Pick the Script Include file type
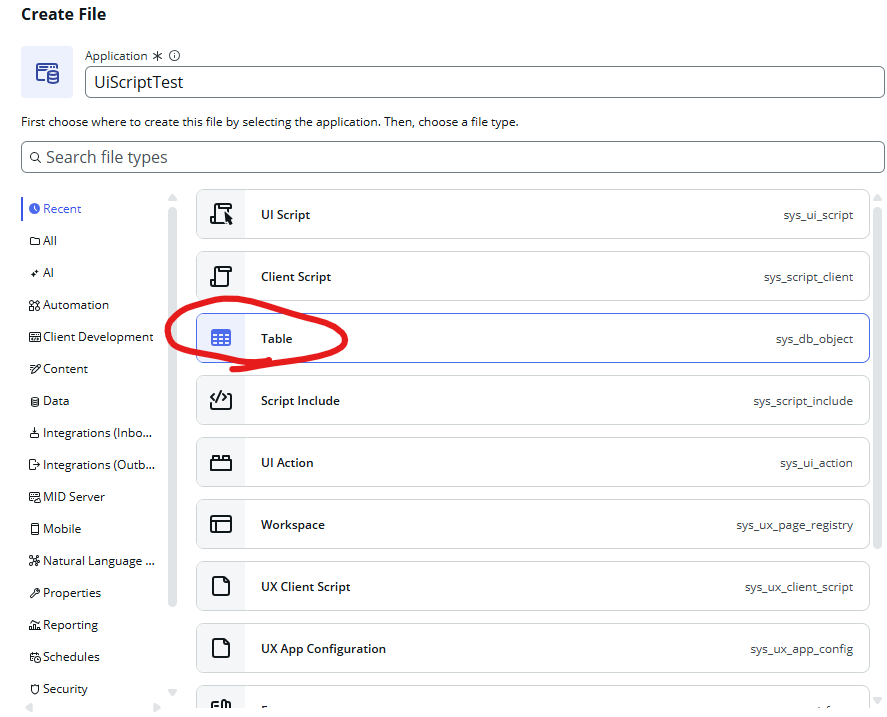Viewport: 887px width, 717px height. tap(532, 400)
